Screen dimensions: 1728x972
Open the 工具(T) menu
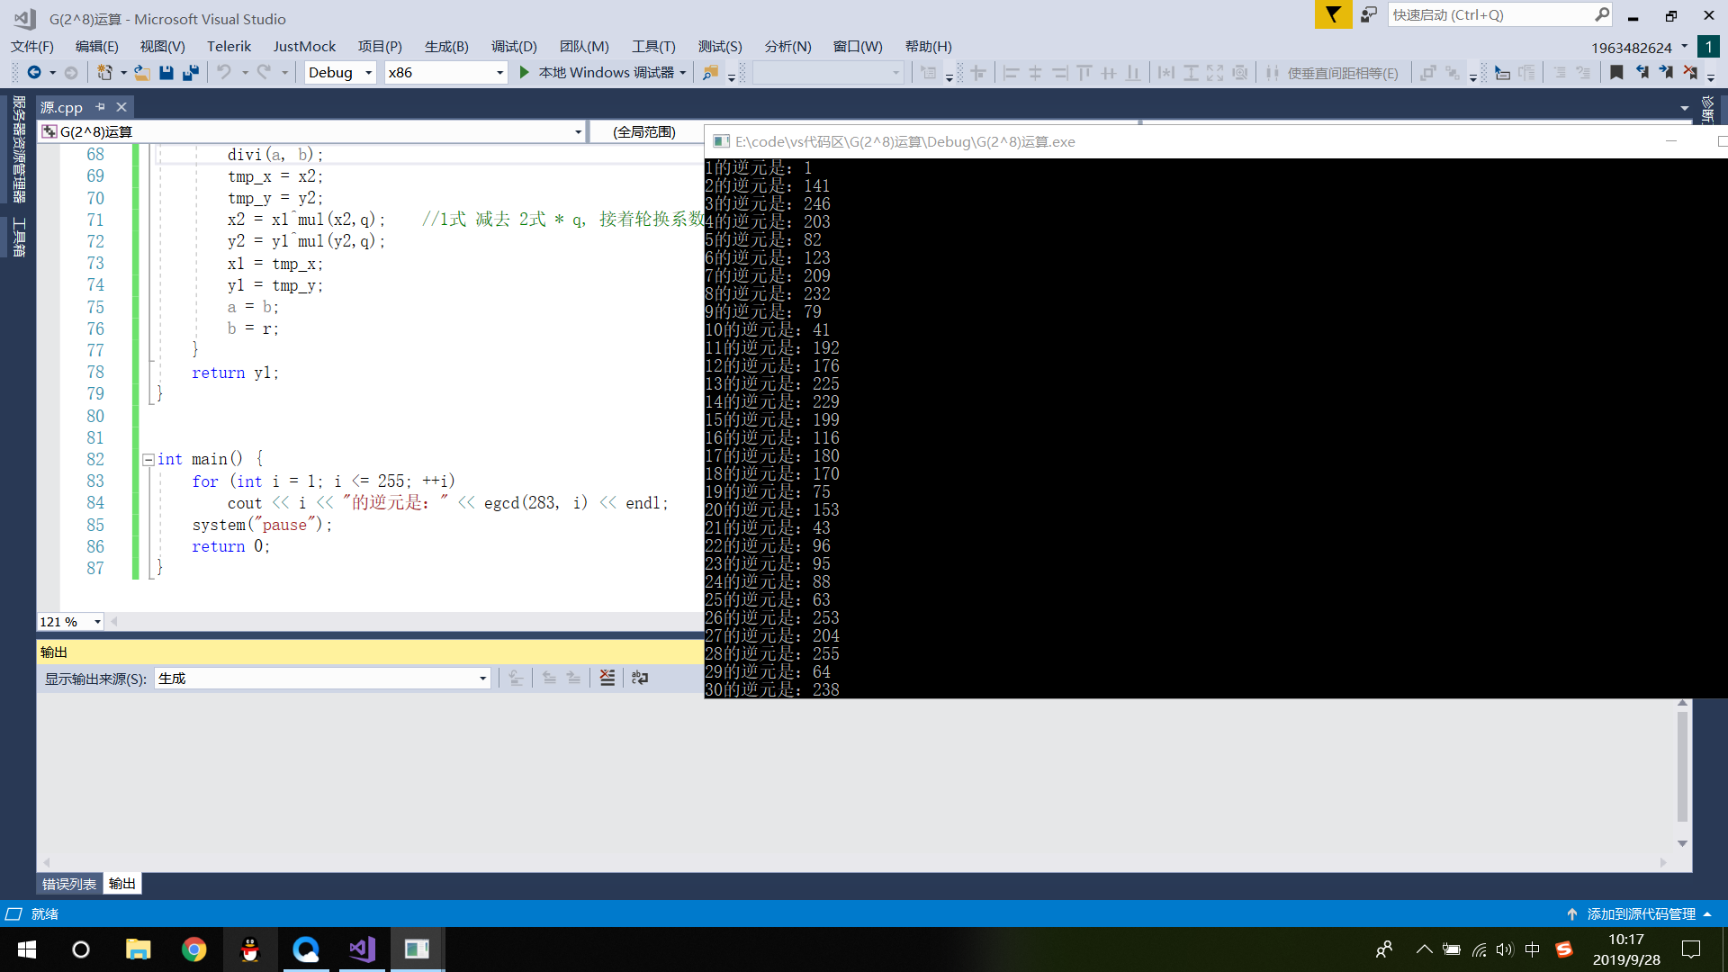(653, 46)
